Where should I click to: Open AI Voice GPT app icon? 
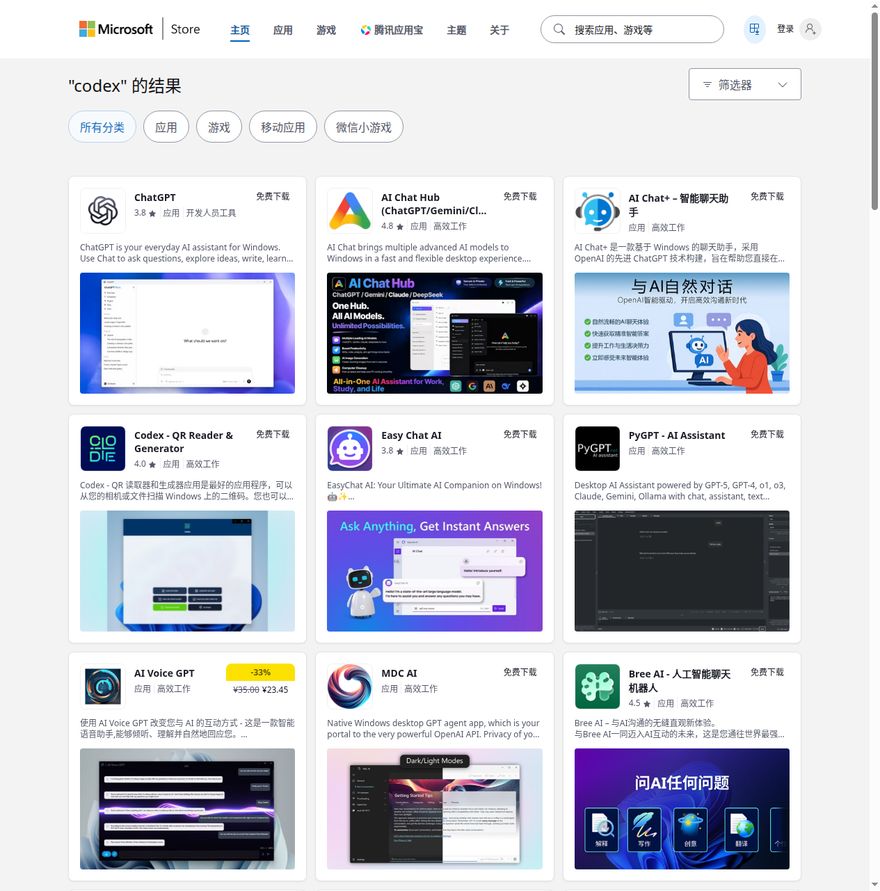pyautogui.click(x=103, y=686)
